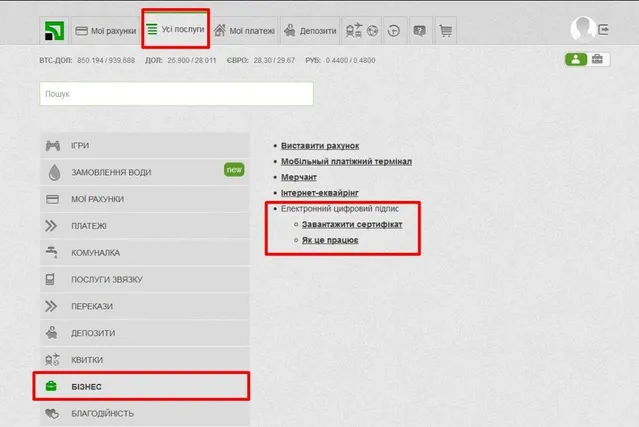Image resolution: width=639 pixels, height=427 pixels.
Task: Open the Депозити tab
Action: [309, 31]
